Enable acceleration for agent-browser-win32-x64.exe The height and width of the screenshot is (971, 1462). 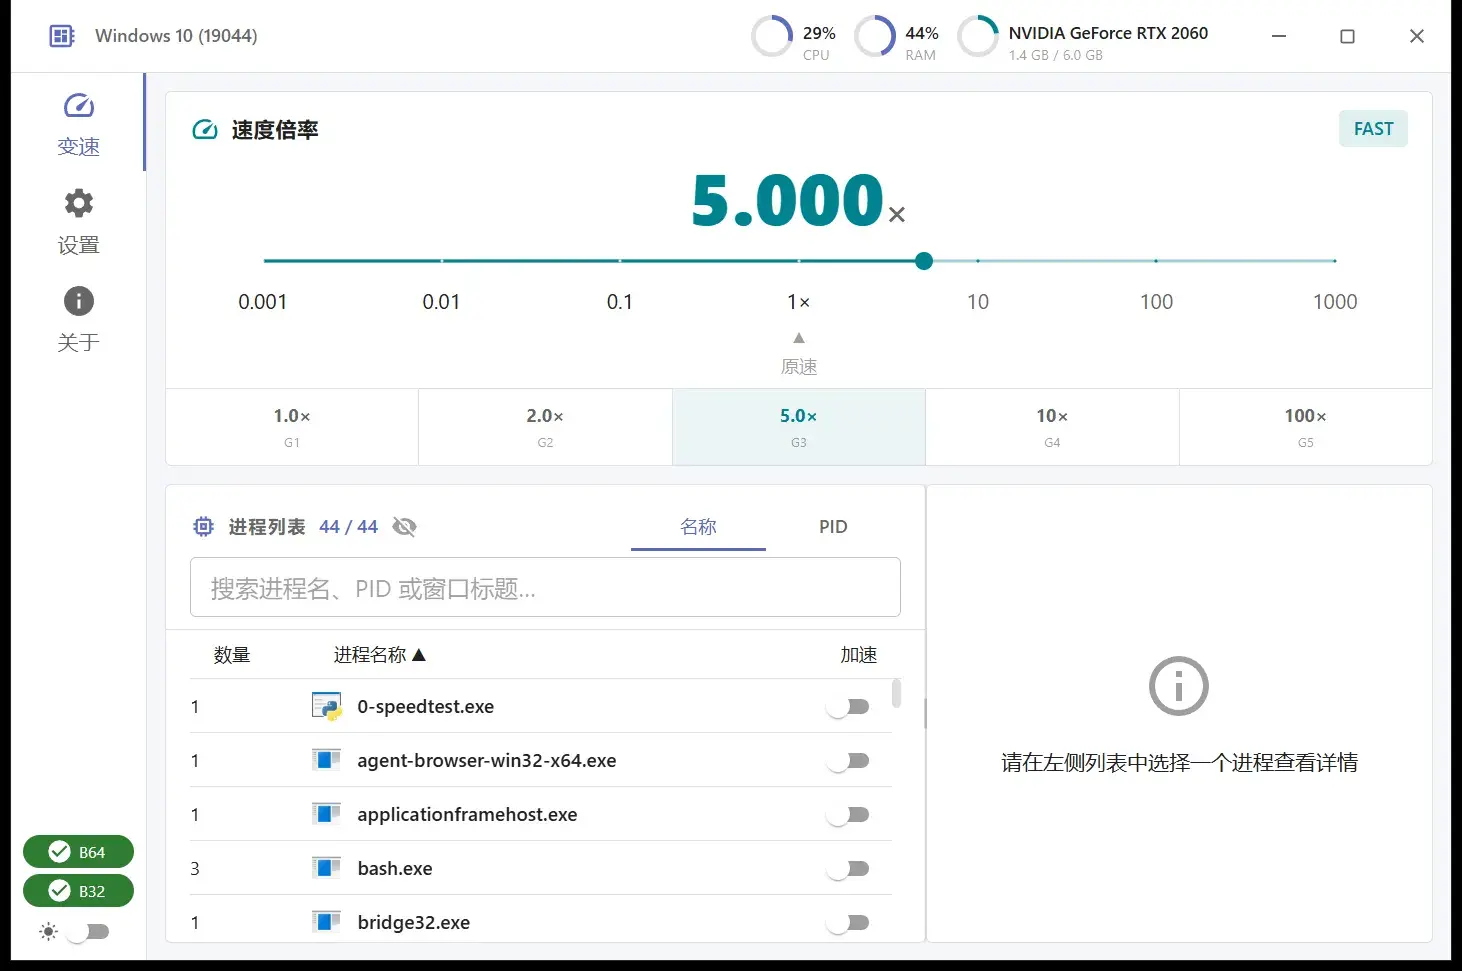point(848,761)
